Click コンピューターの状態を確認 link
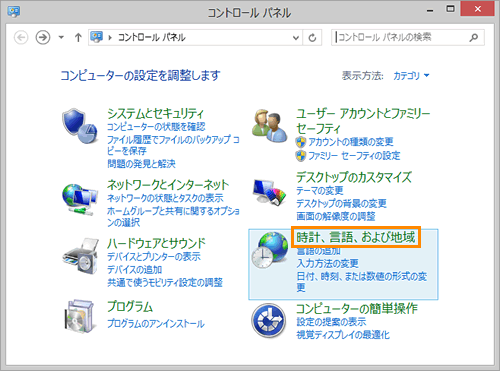Screen dimensions: 500x371 [x=156, y=127]
